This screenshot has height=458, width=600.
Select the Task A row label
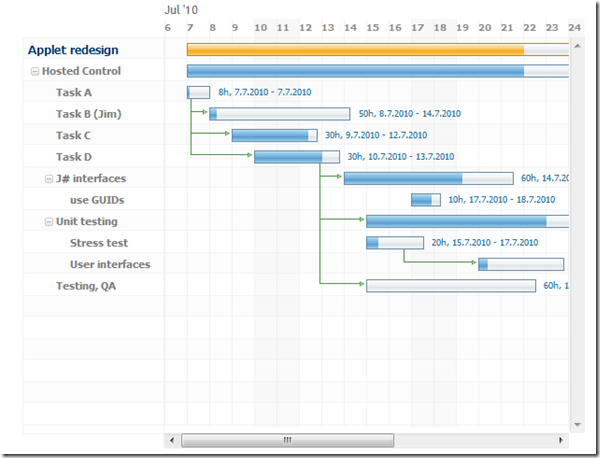tap(74, 93)
